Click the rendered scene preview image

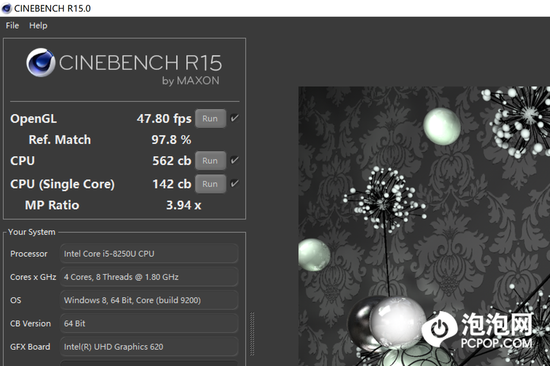click(424, 226)
